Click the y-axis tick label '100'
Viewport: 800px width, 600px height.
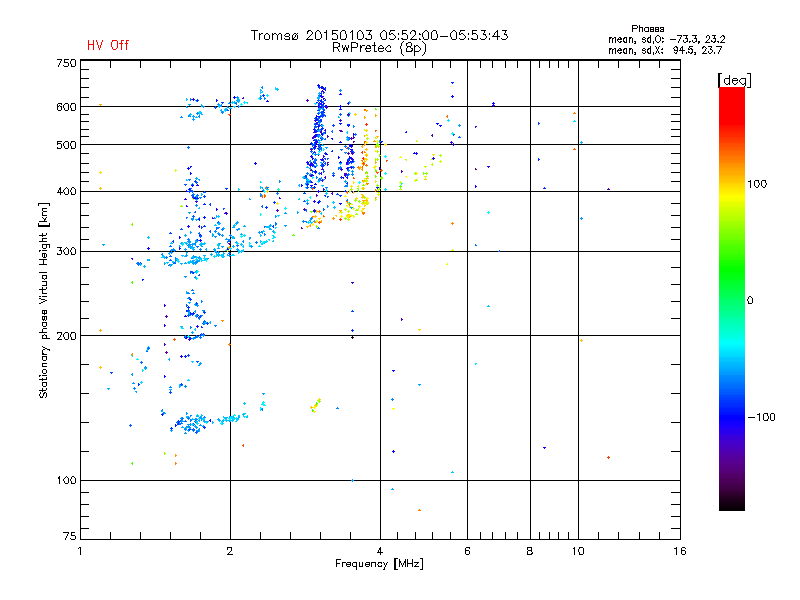click(67, 481)
